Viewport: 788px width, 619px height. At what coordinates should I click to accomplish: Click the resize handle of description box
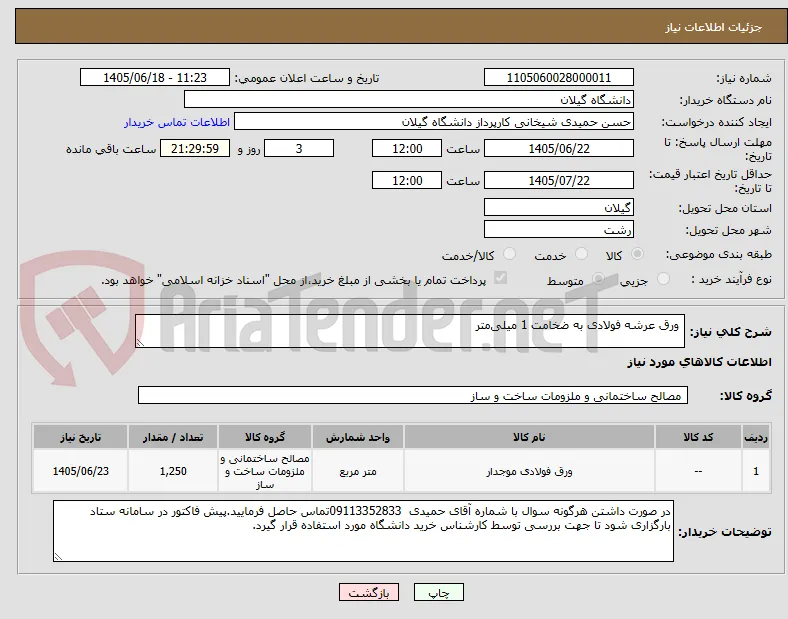140,343
